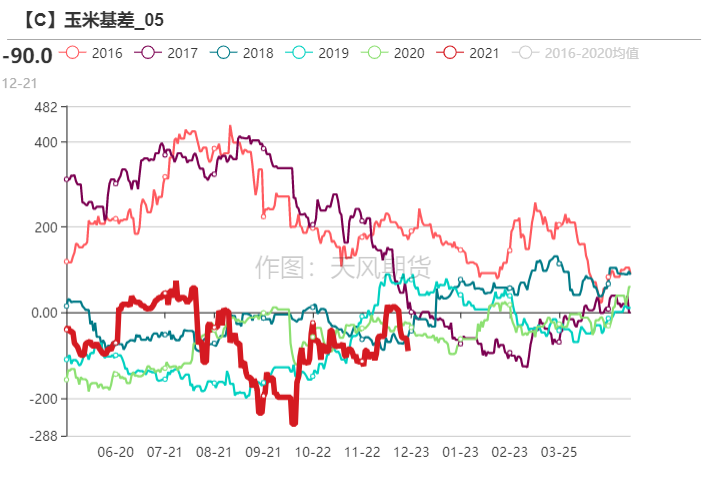The width and height of the screenshot is (707, 481).
Task: Click the 09-21 x-axis tick label
Action: [263, 452]
